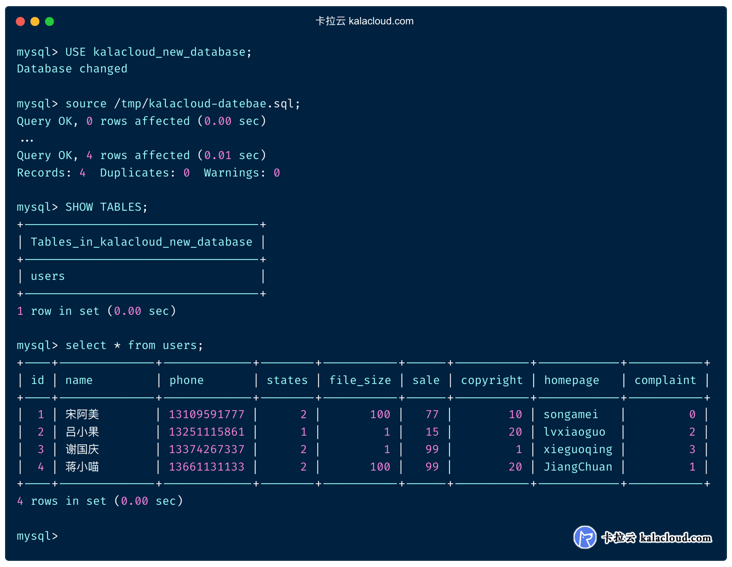Screen dimensions: 732x567
Task: Click the yellow minimize window button
Action: coord(35,21)
